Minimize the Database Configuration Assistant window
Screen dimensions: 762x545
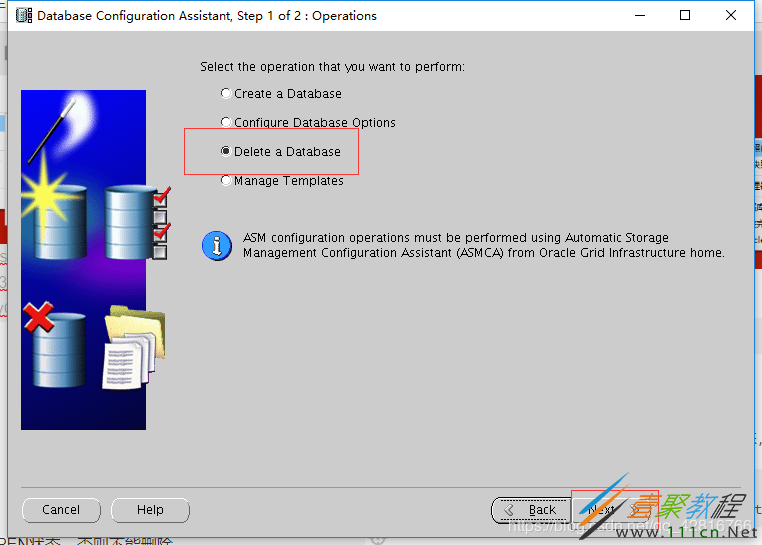pyautogui.click(x=640, y=16)
